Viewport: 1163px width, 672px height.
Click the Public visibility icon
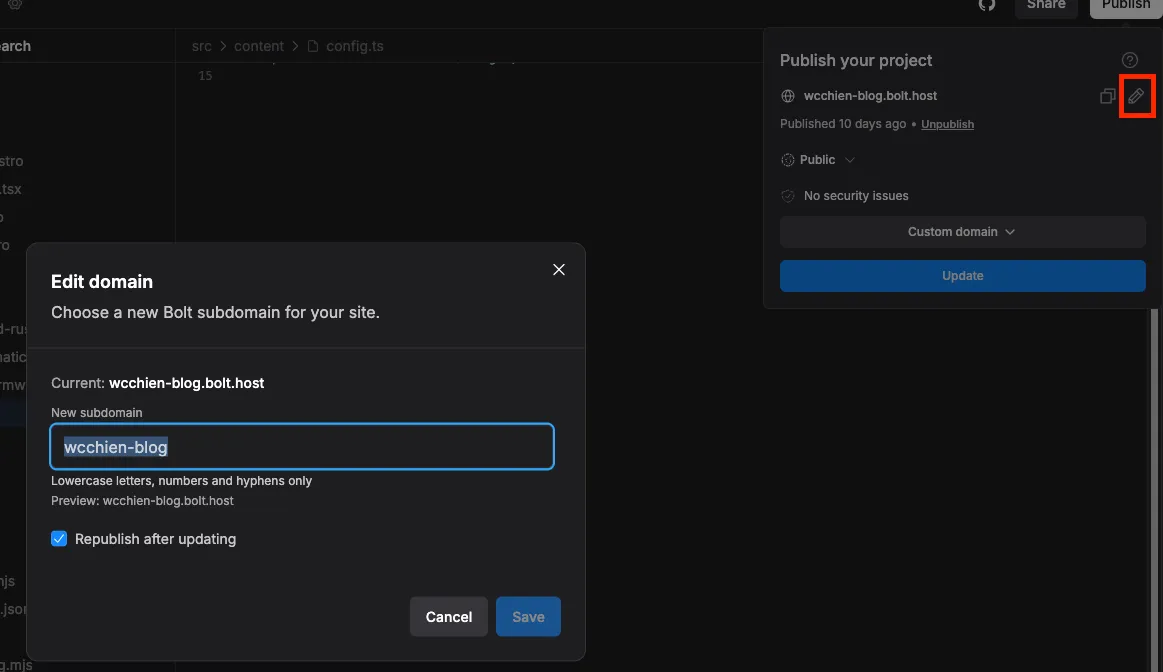click(788, 159)
